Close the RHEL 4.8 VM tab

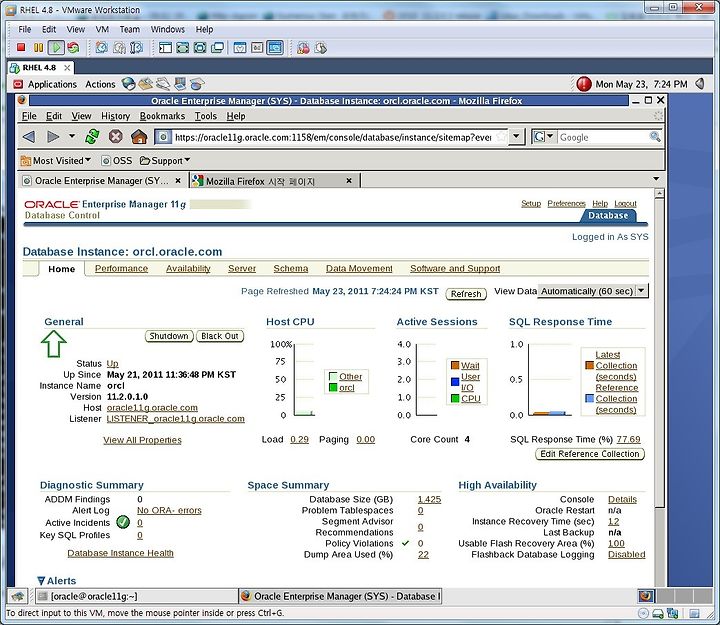coord(68,68)
